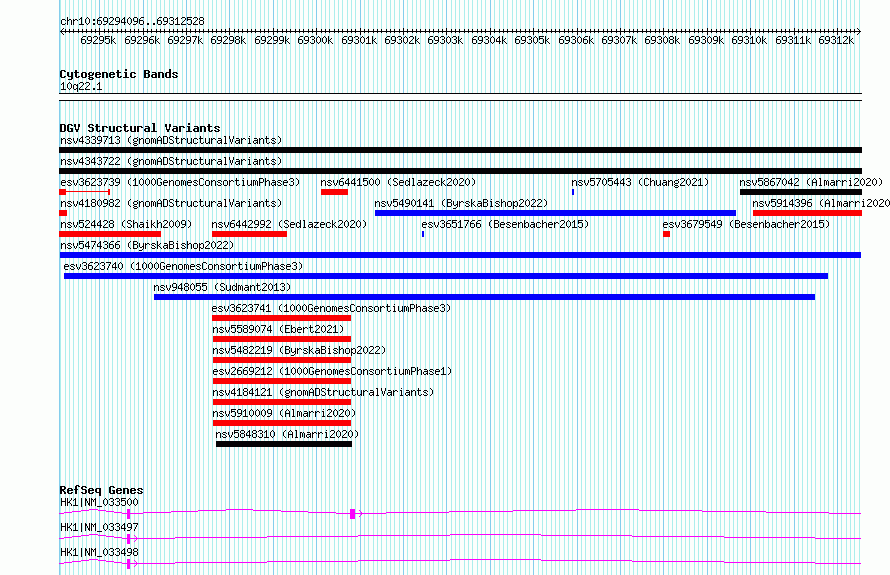This screenshot has width=890, height=575.
Task: Click the RefSeq Genes track heading
Action: click(102, 490)
